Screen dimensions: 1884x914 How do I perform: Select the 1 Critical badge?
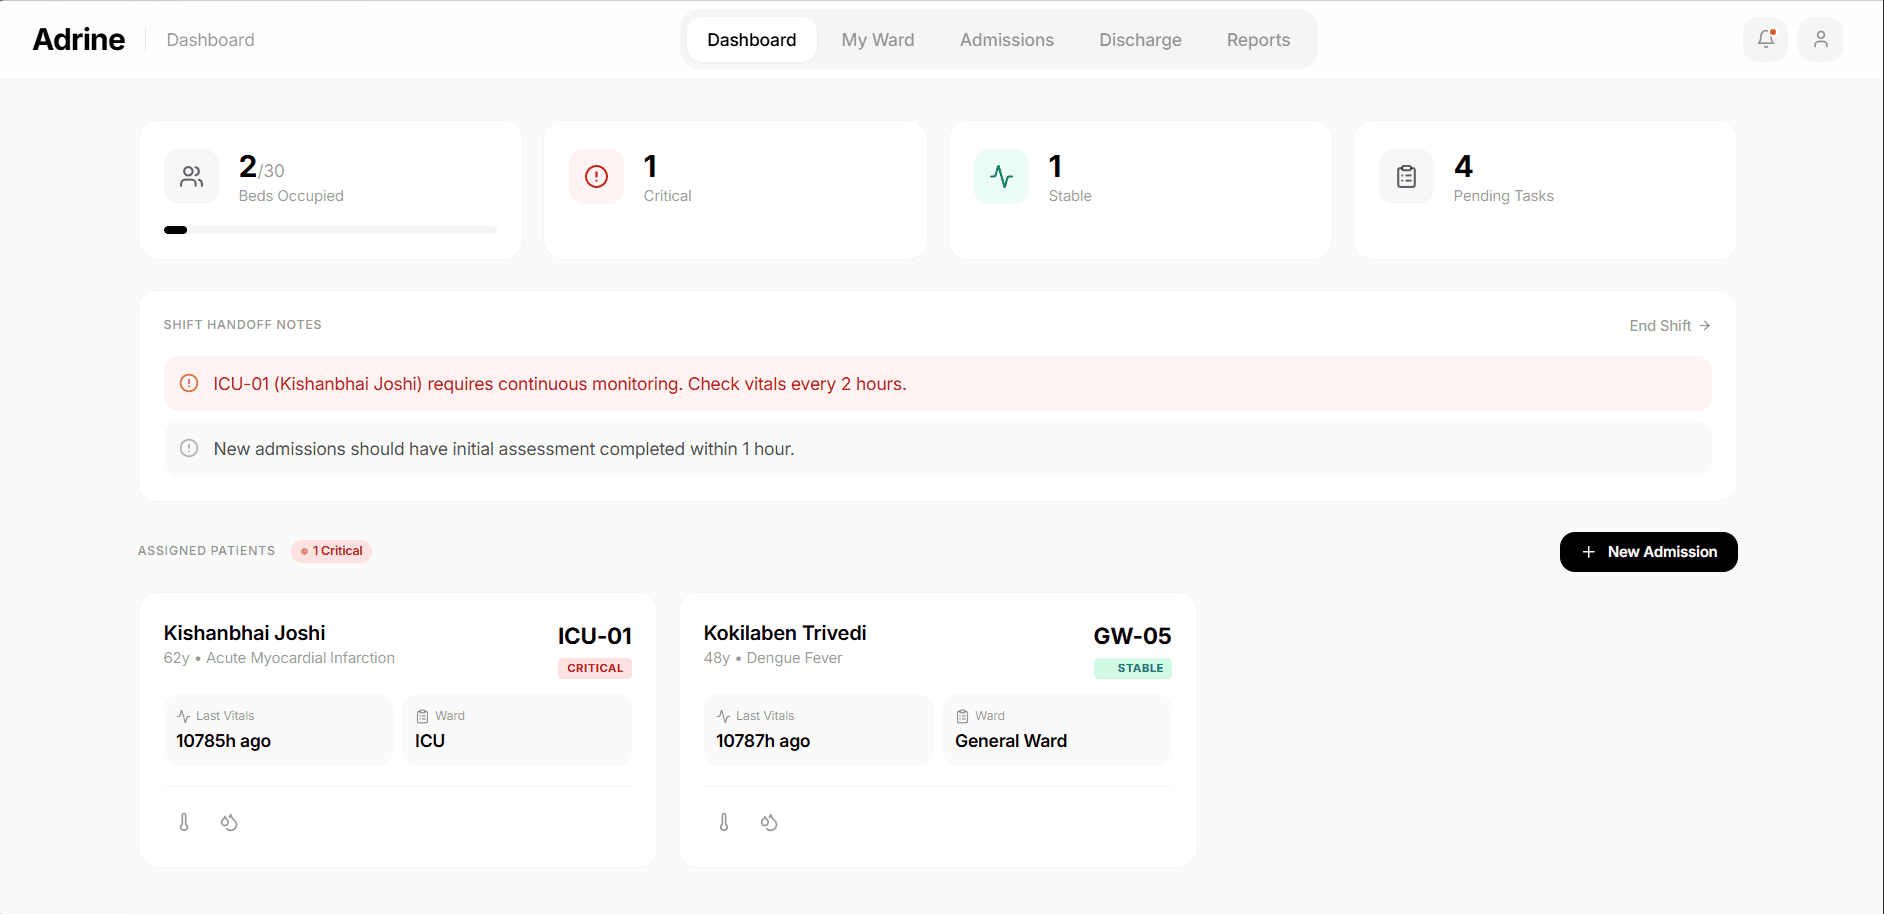331,550
